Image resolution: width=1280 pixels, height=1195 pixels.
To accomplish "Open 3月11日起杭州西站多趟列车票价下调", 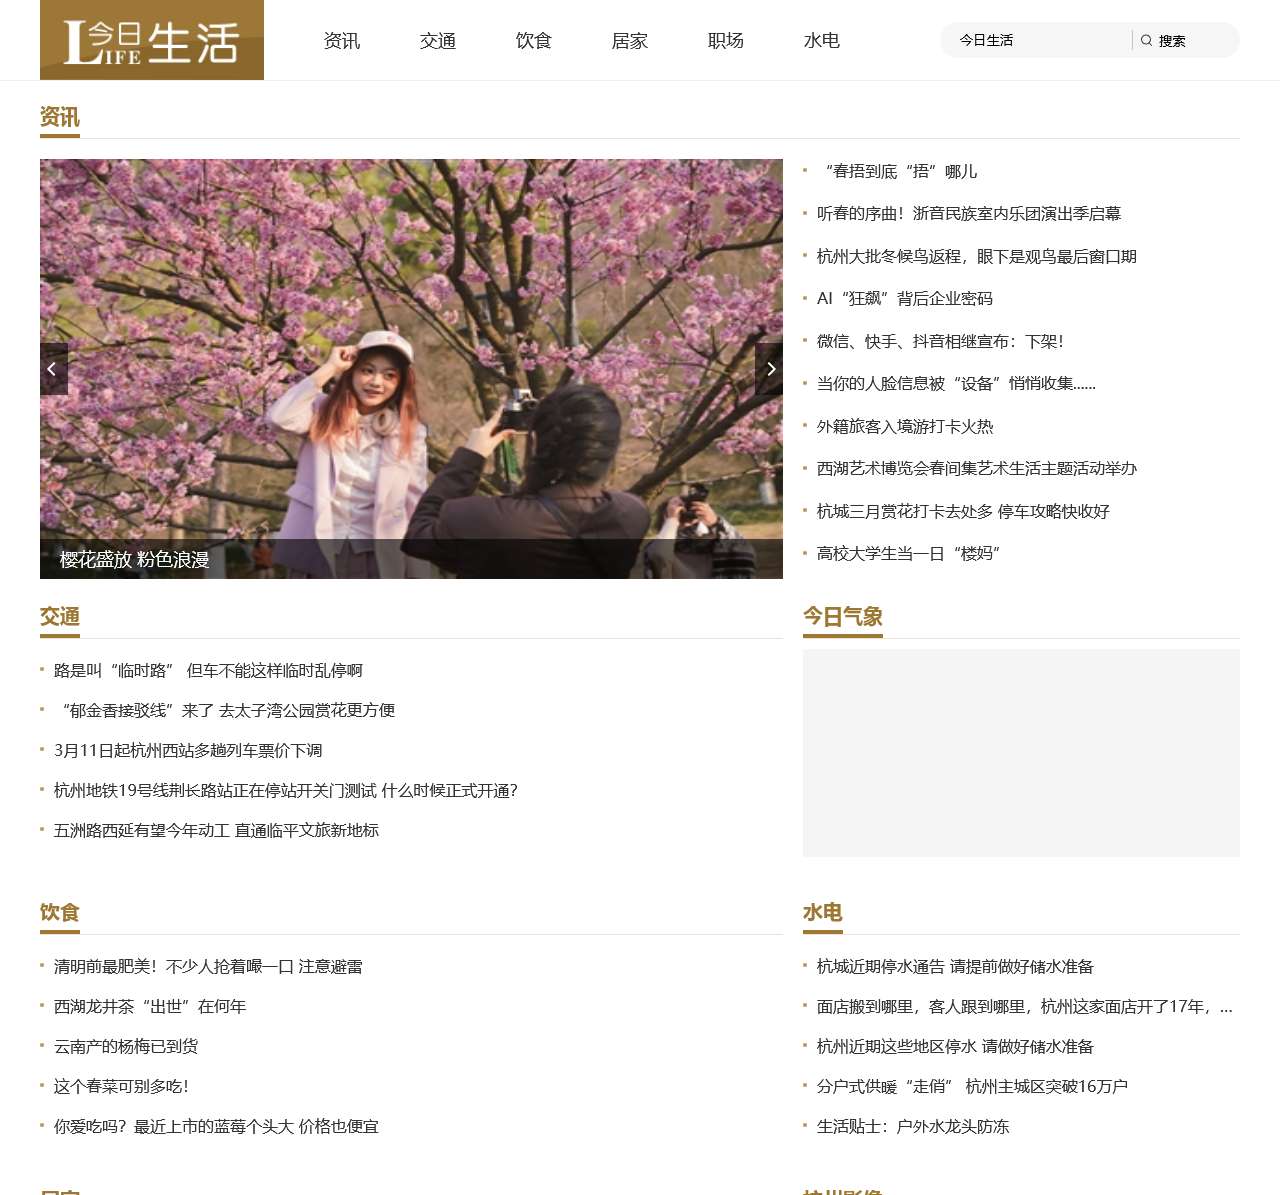I will 188,751.
